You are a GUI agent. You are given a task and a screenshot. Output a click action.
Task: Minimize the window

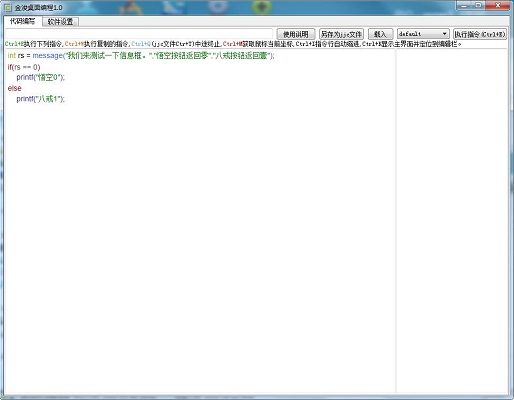(464, 5)
